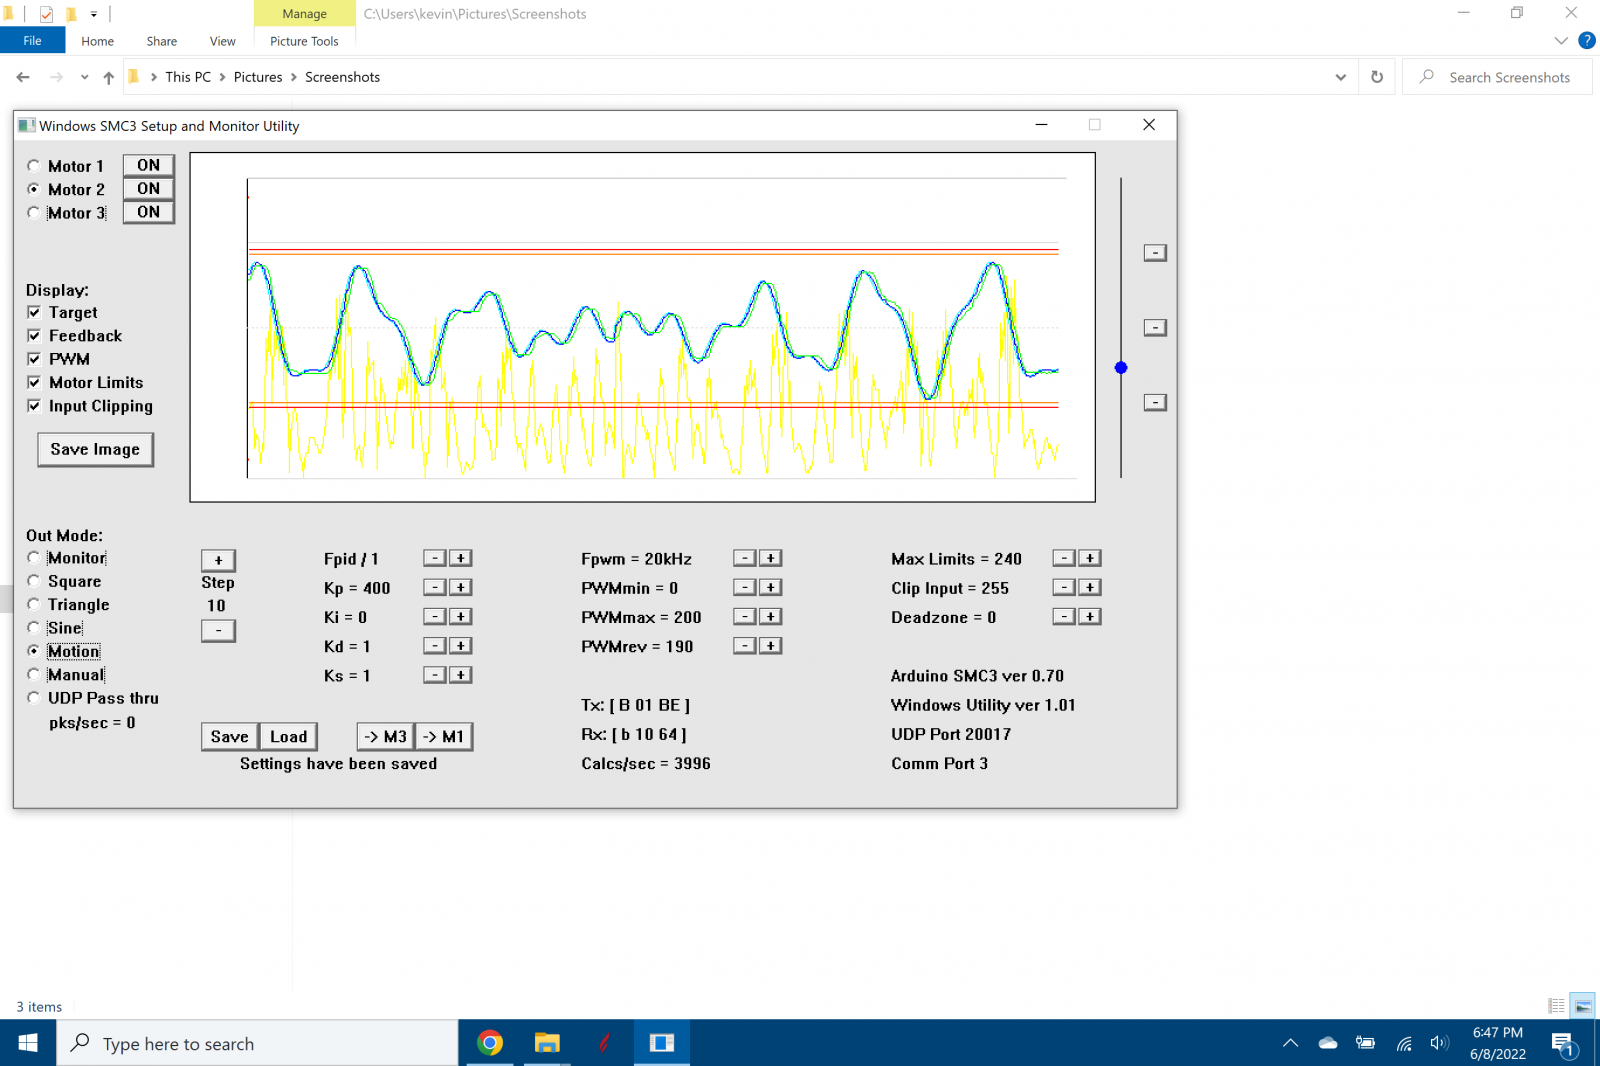The image size is (1600, 1066).
Task: Increase Deadzone with plus button
Action: [1091, 616]
